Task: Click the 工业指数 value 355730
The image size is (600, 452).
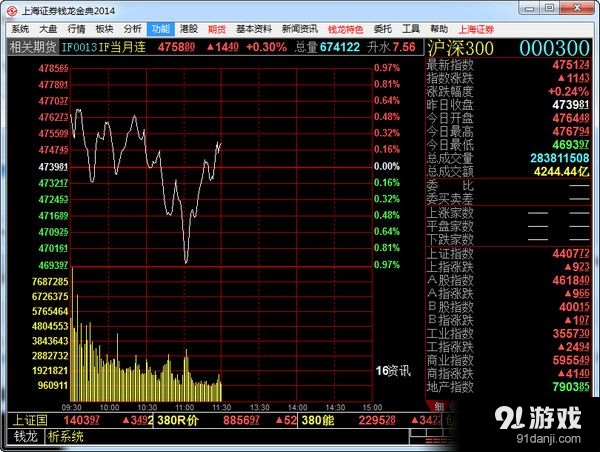Action: [571, 334]
